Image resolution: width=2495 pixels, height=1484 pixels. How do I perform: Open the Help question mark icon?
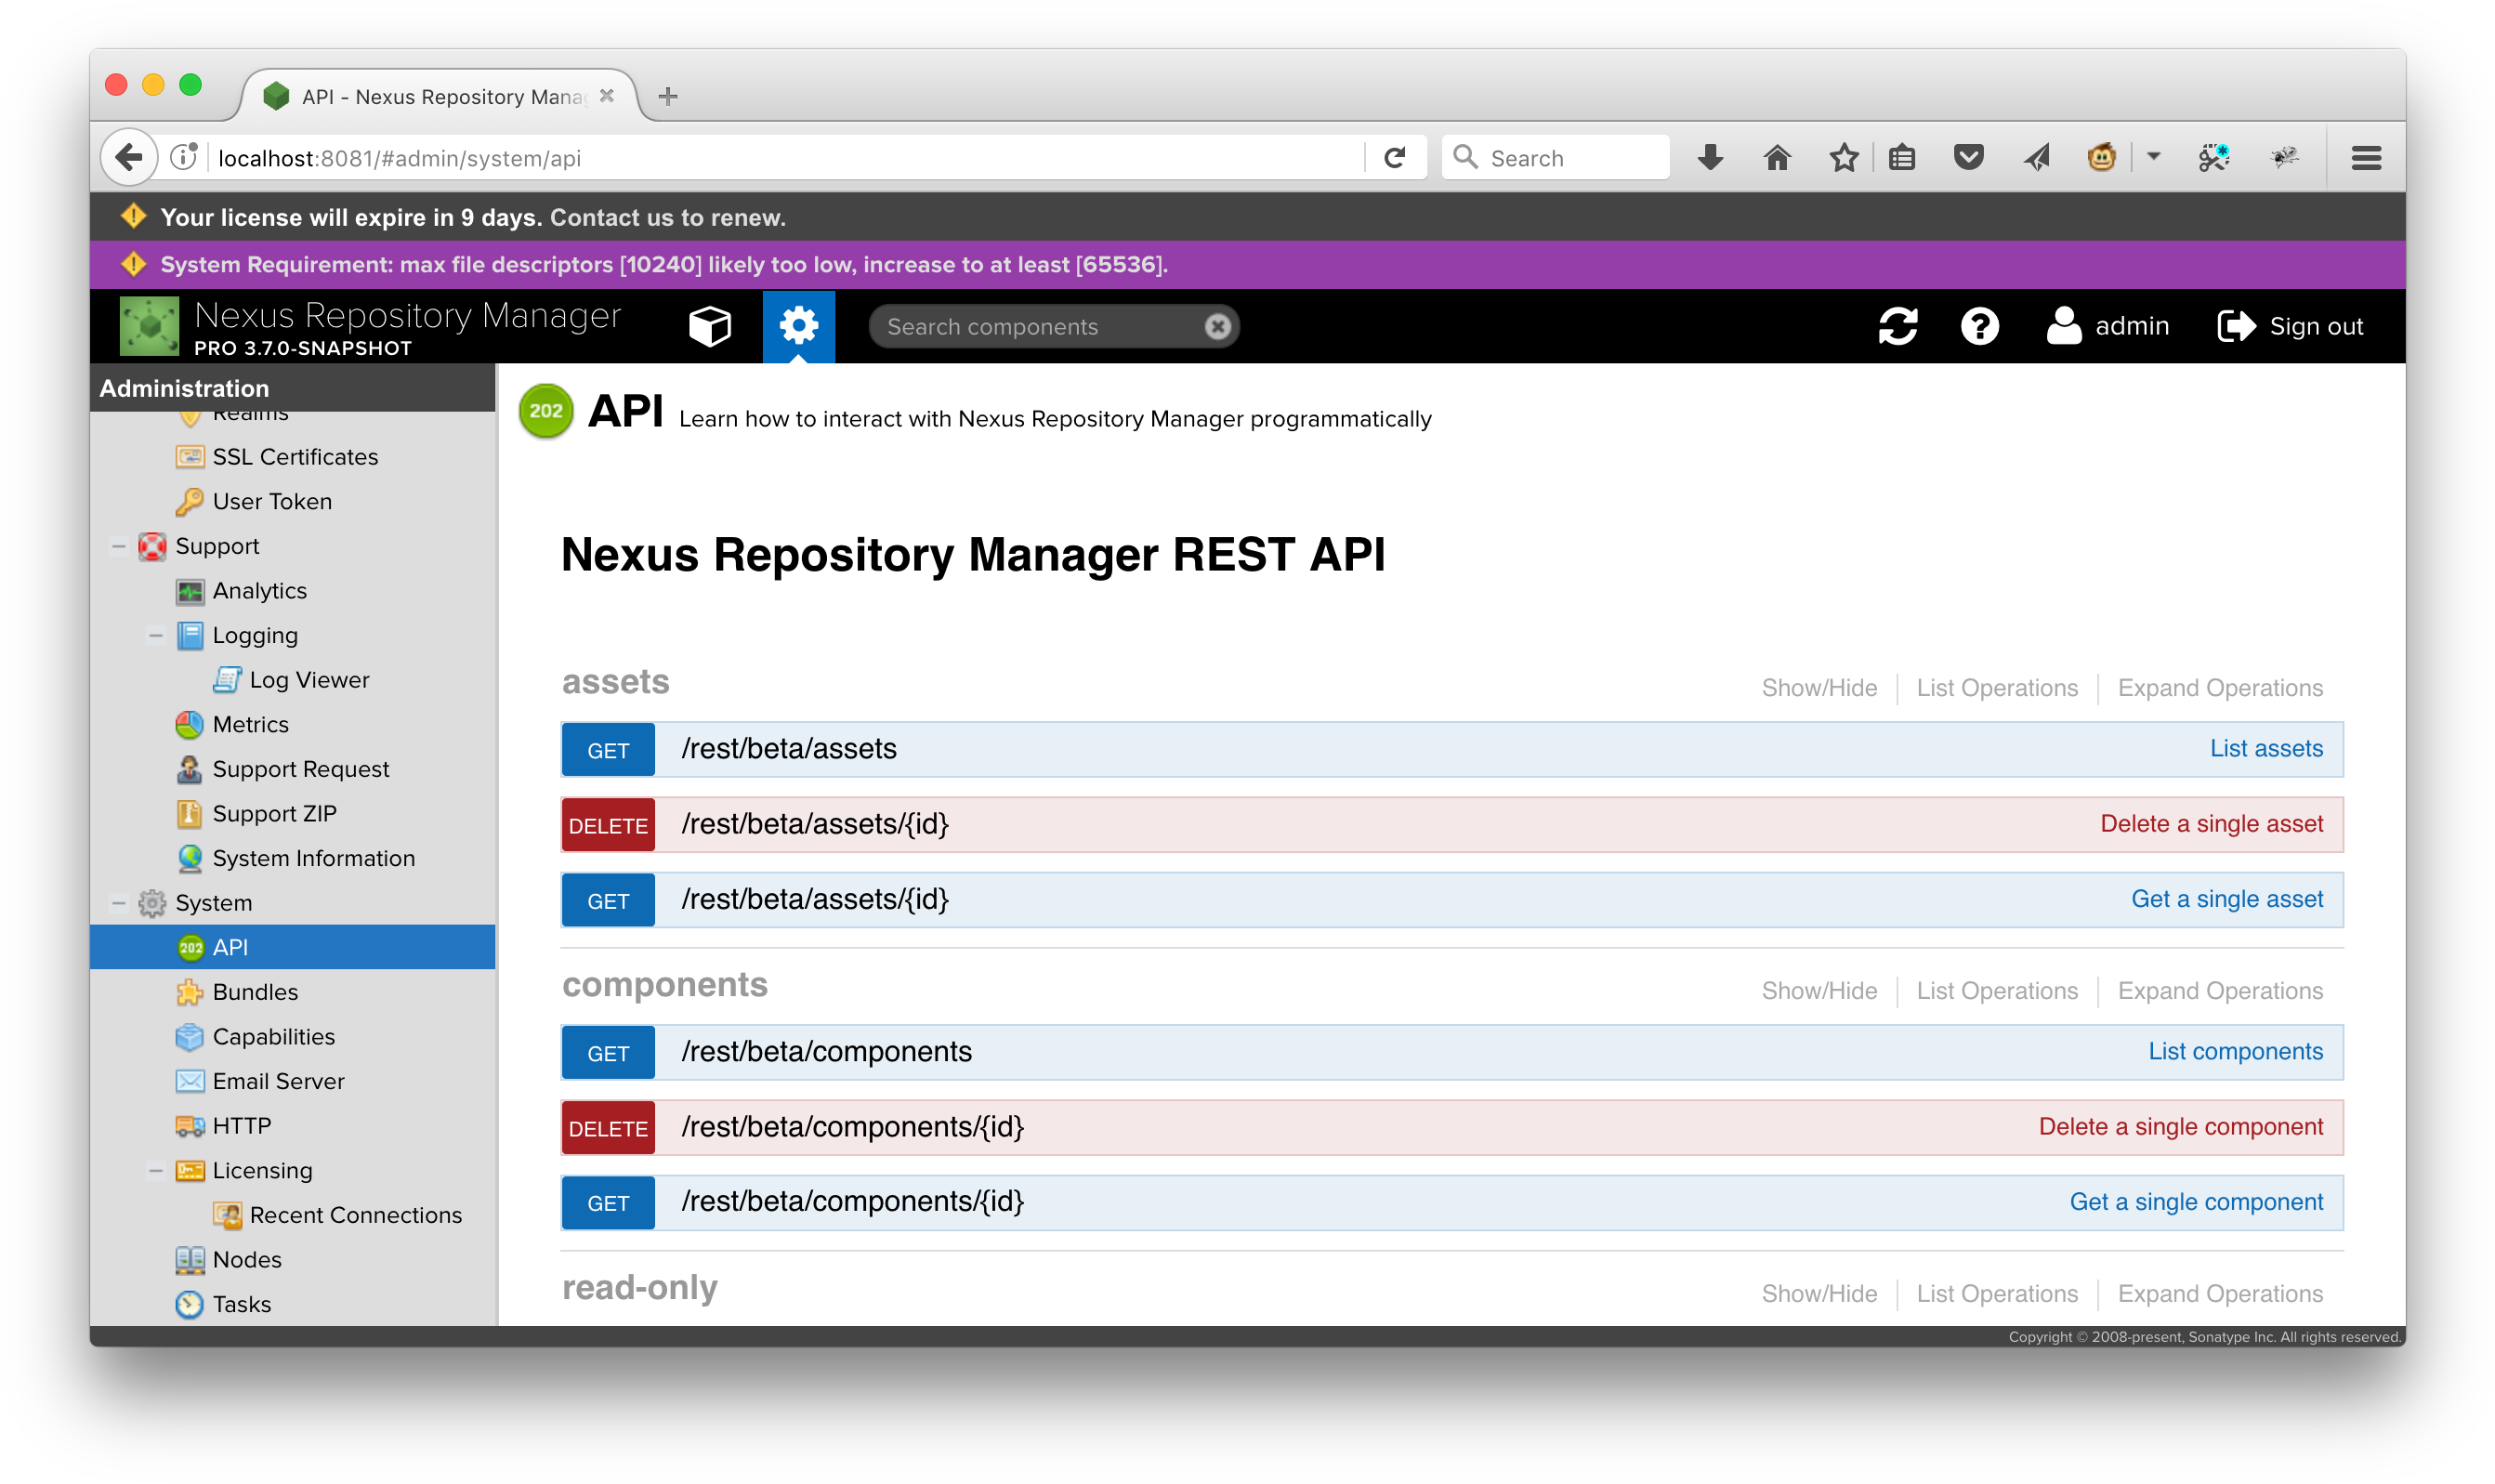1979,326
